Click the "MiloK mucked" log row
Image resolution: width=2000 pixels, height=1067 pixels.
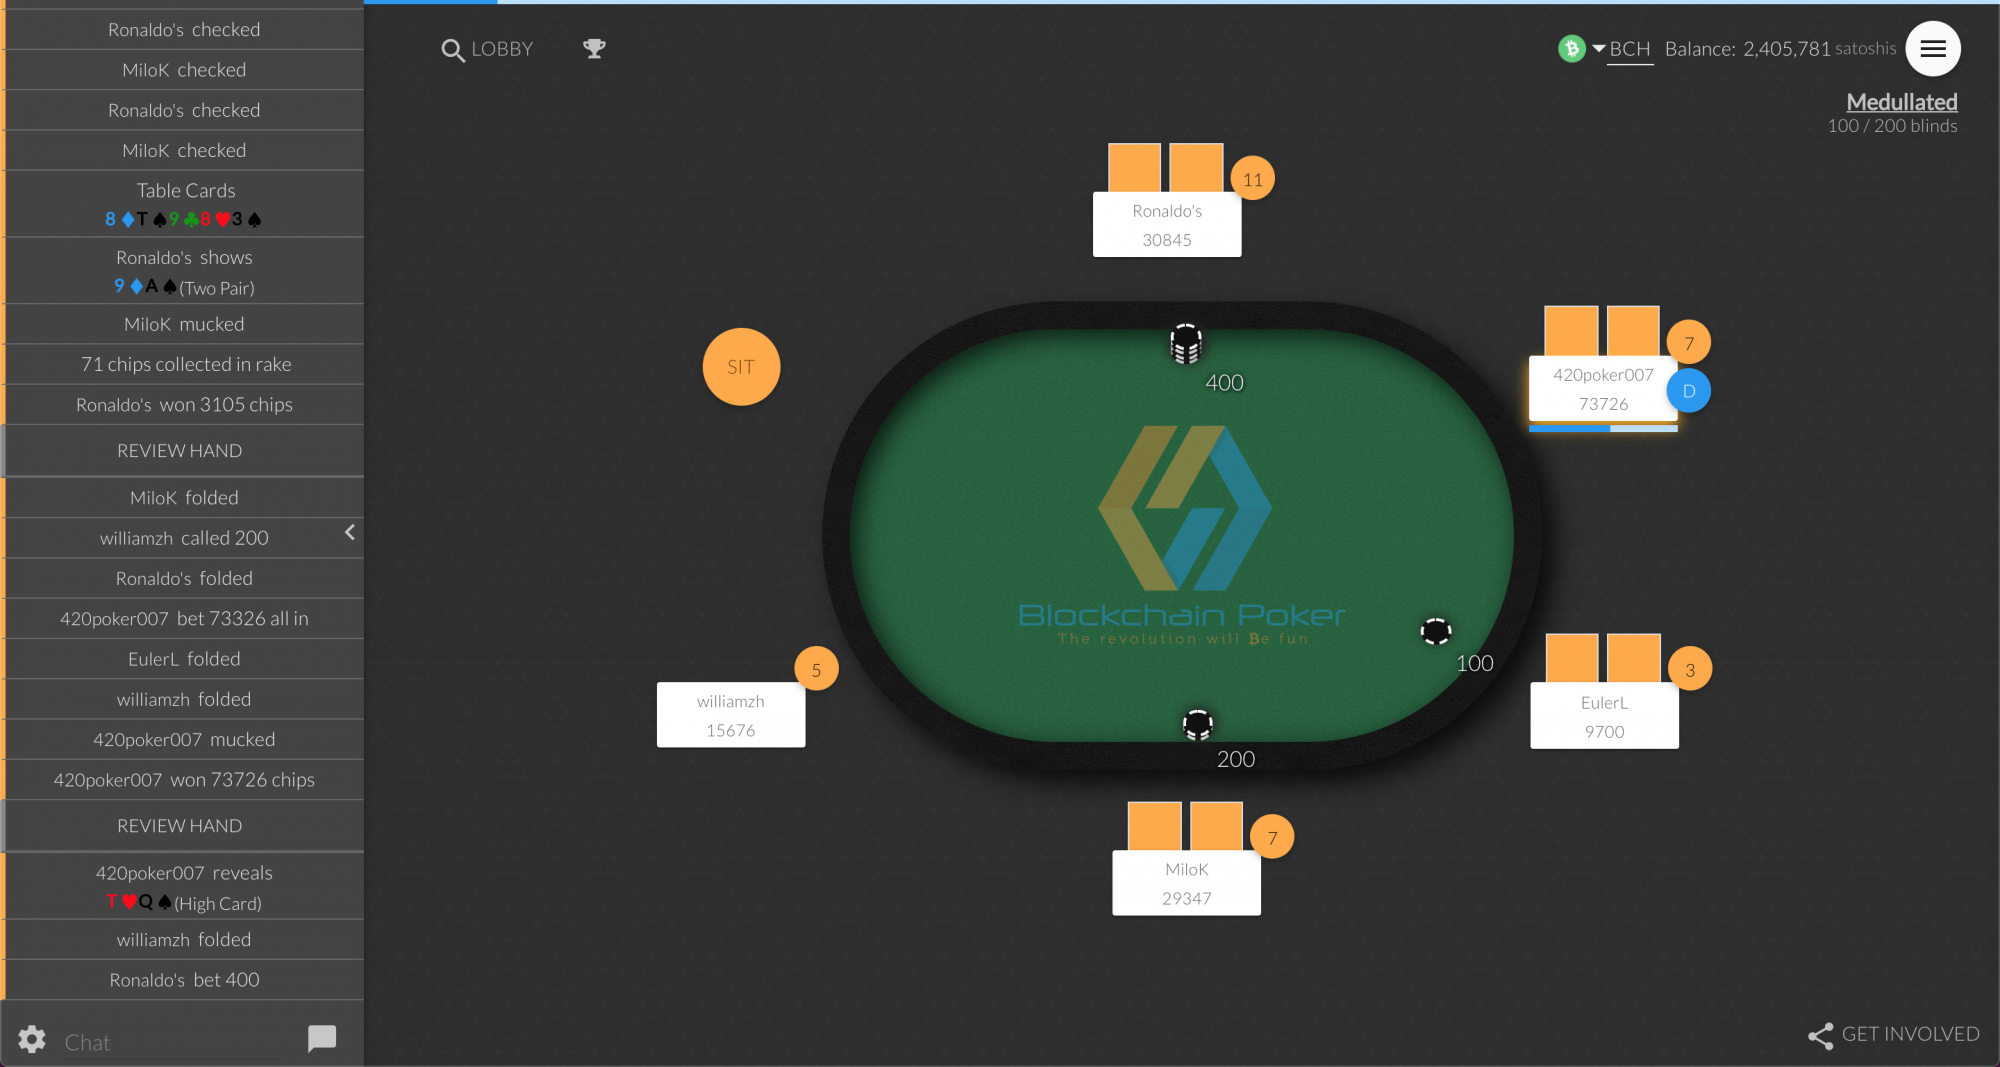coord(184,324)
